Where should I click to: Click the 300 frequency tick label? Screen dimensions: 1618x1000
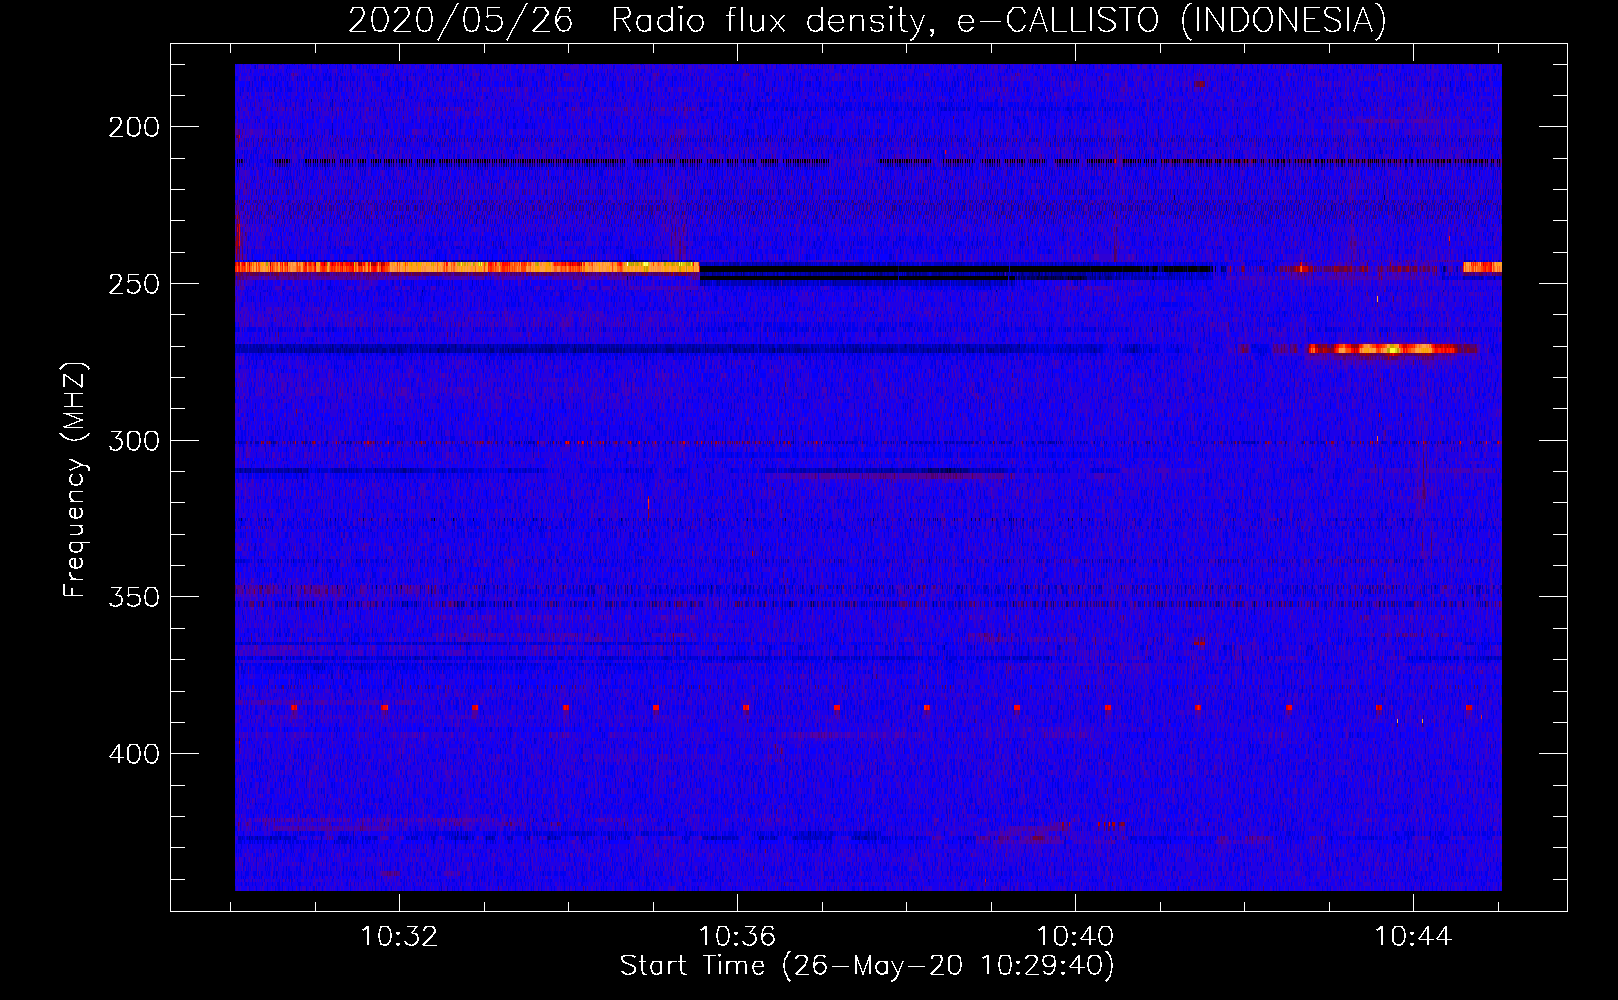tap(134, 441)
